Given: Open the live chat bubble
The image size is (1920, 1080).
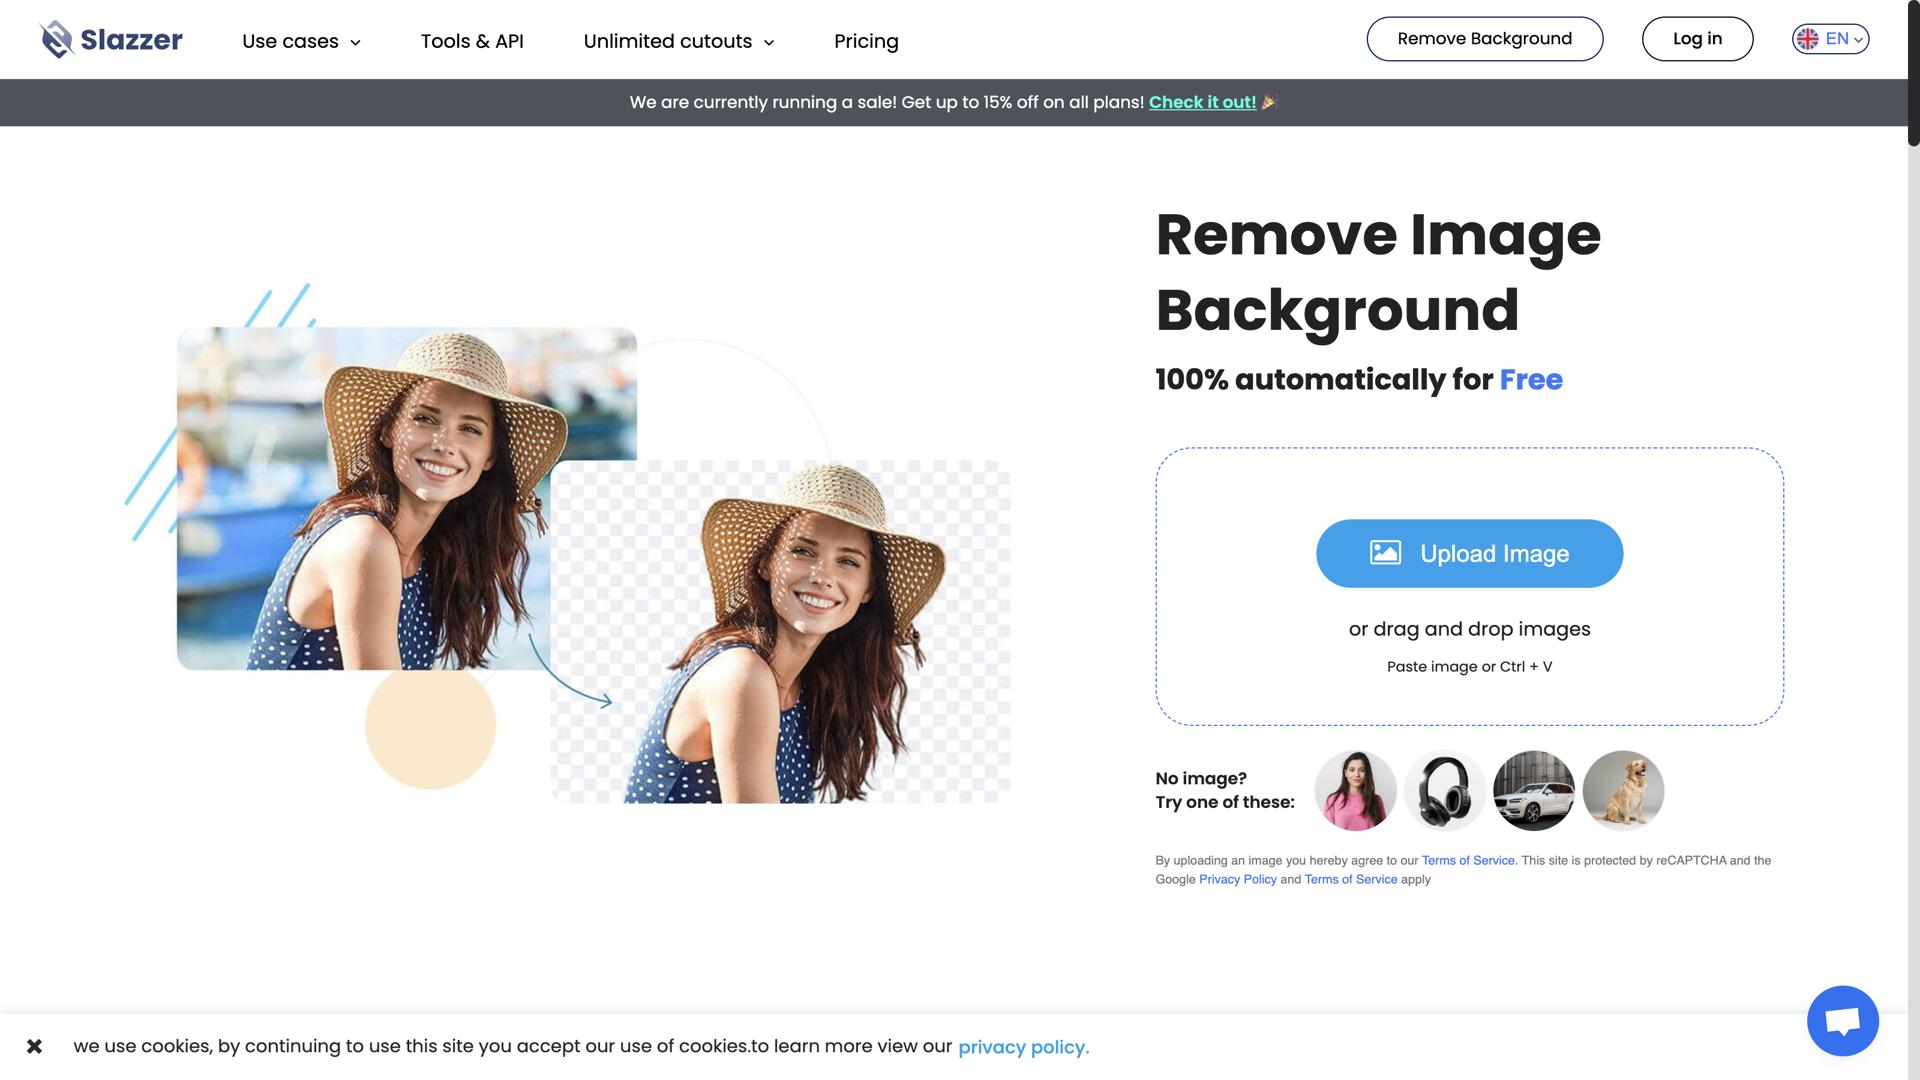Looking at the screenshot, I should (1842, 1020).
